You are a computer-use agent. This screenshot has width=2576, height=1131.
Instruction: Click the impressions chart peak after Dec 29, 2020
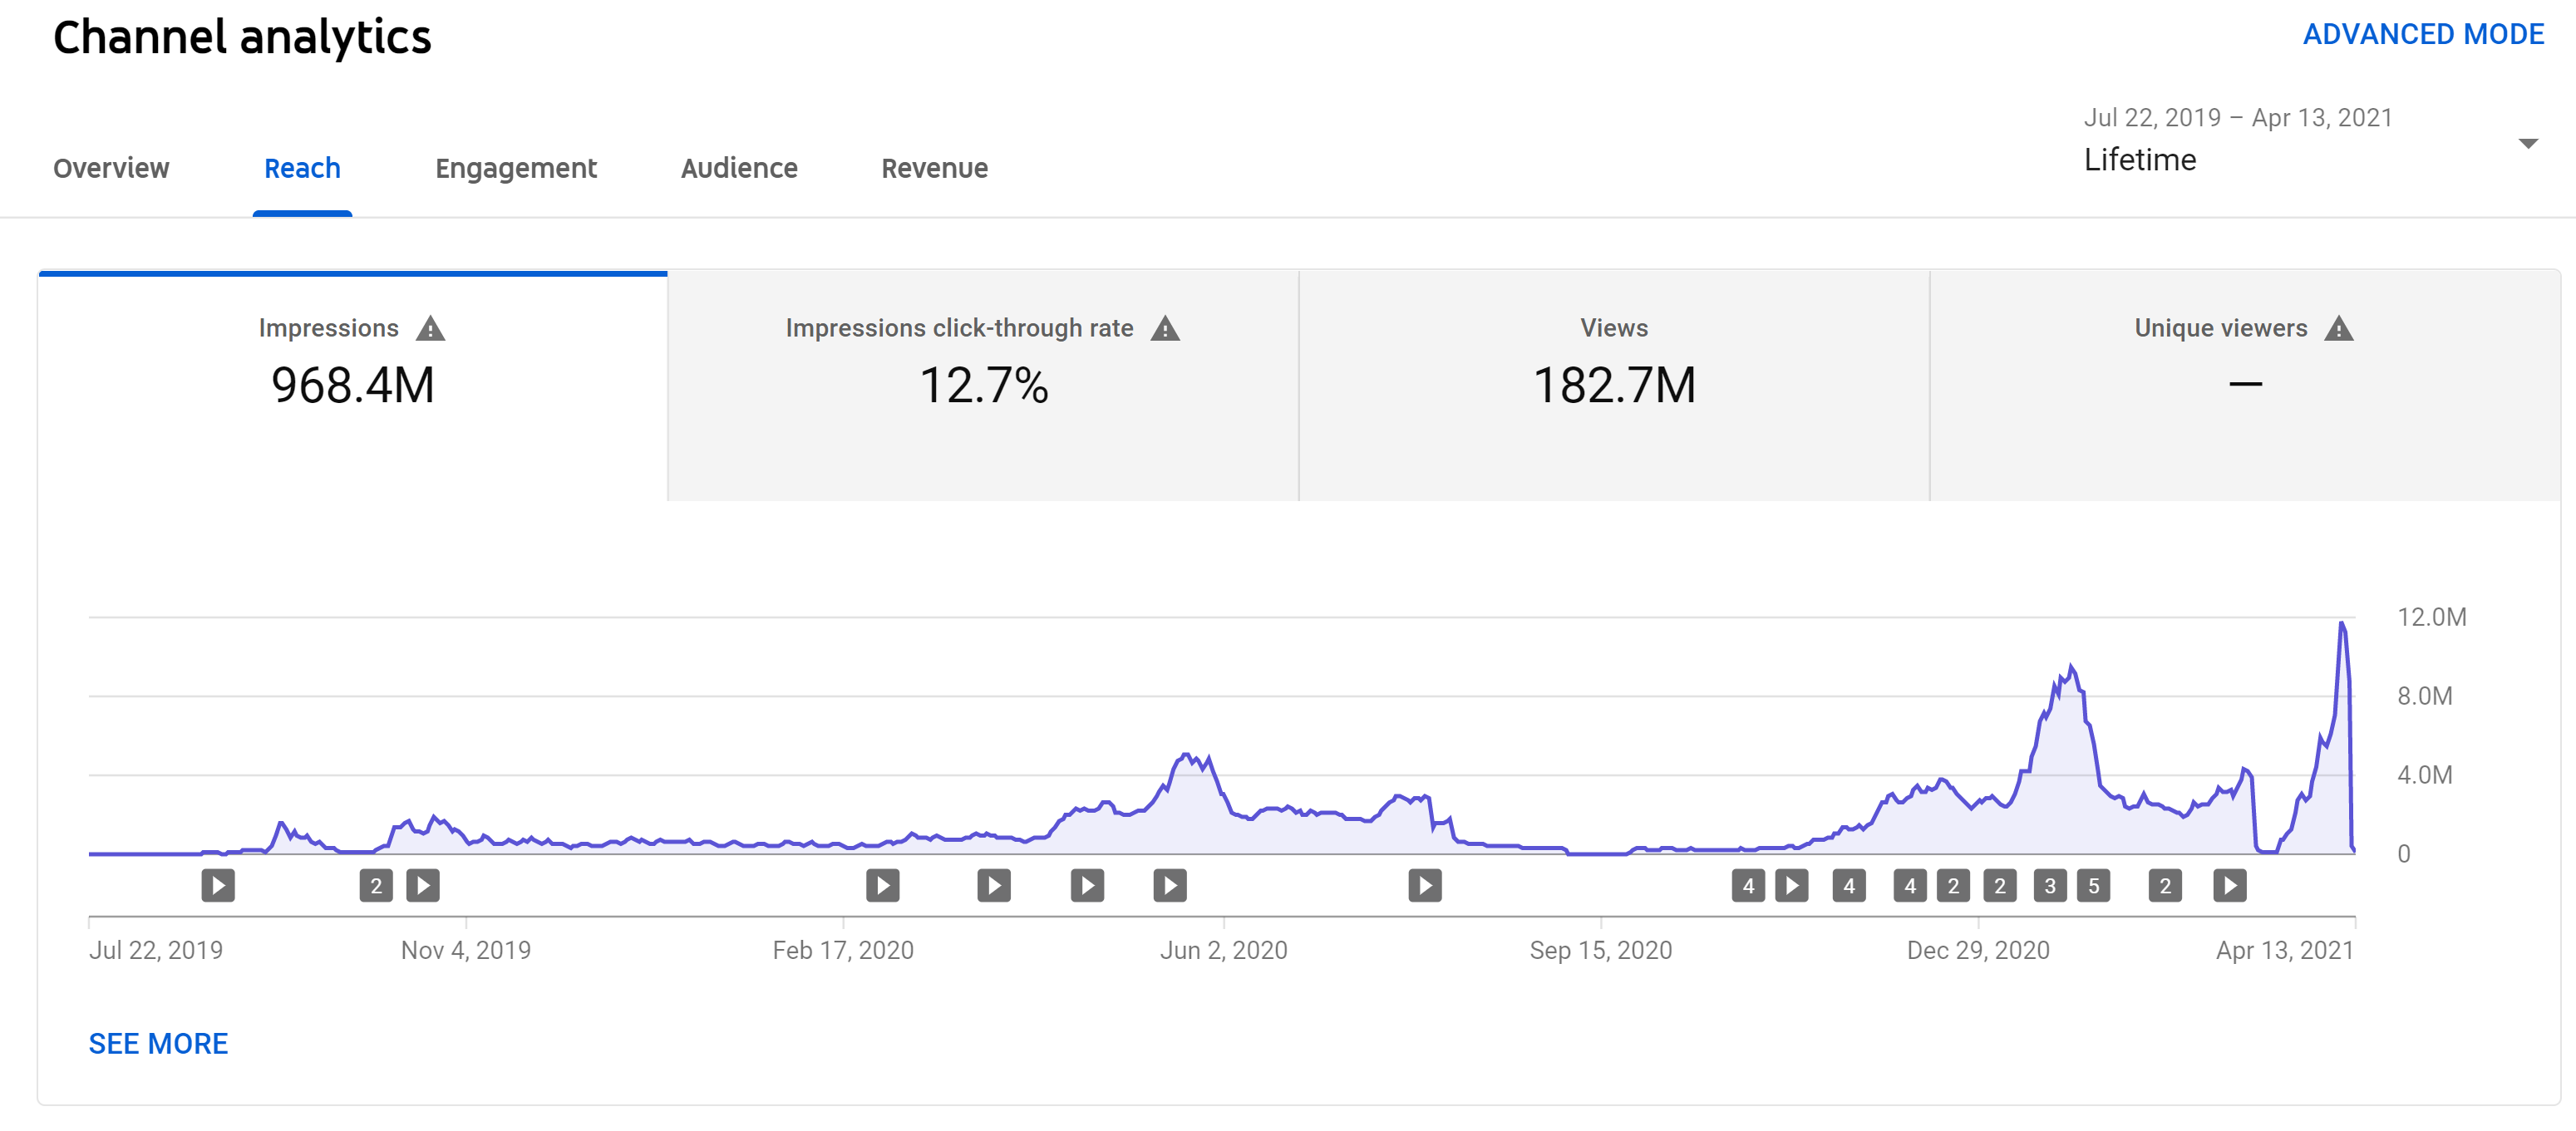click(x=2071, y=666)
